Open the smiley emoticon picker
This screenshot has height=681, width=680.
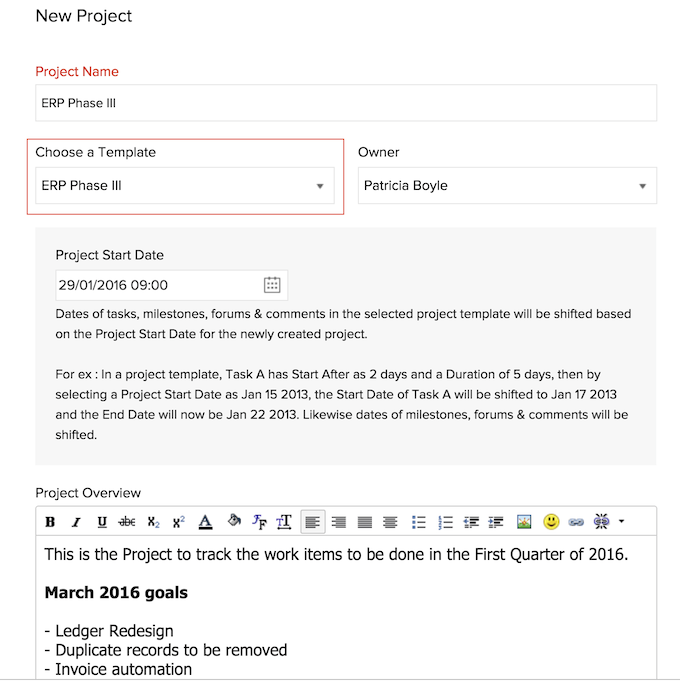click(x=551, y=522)
